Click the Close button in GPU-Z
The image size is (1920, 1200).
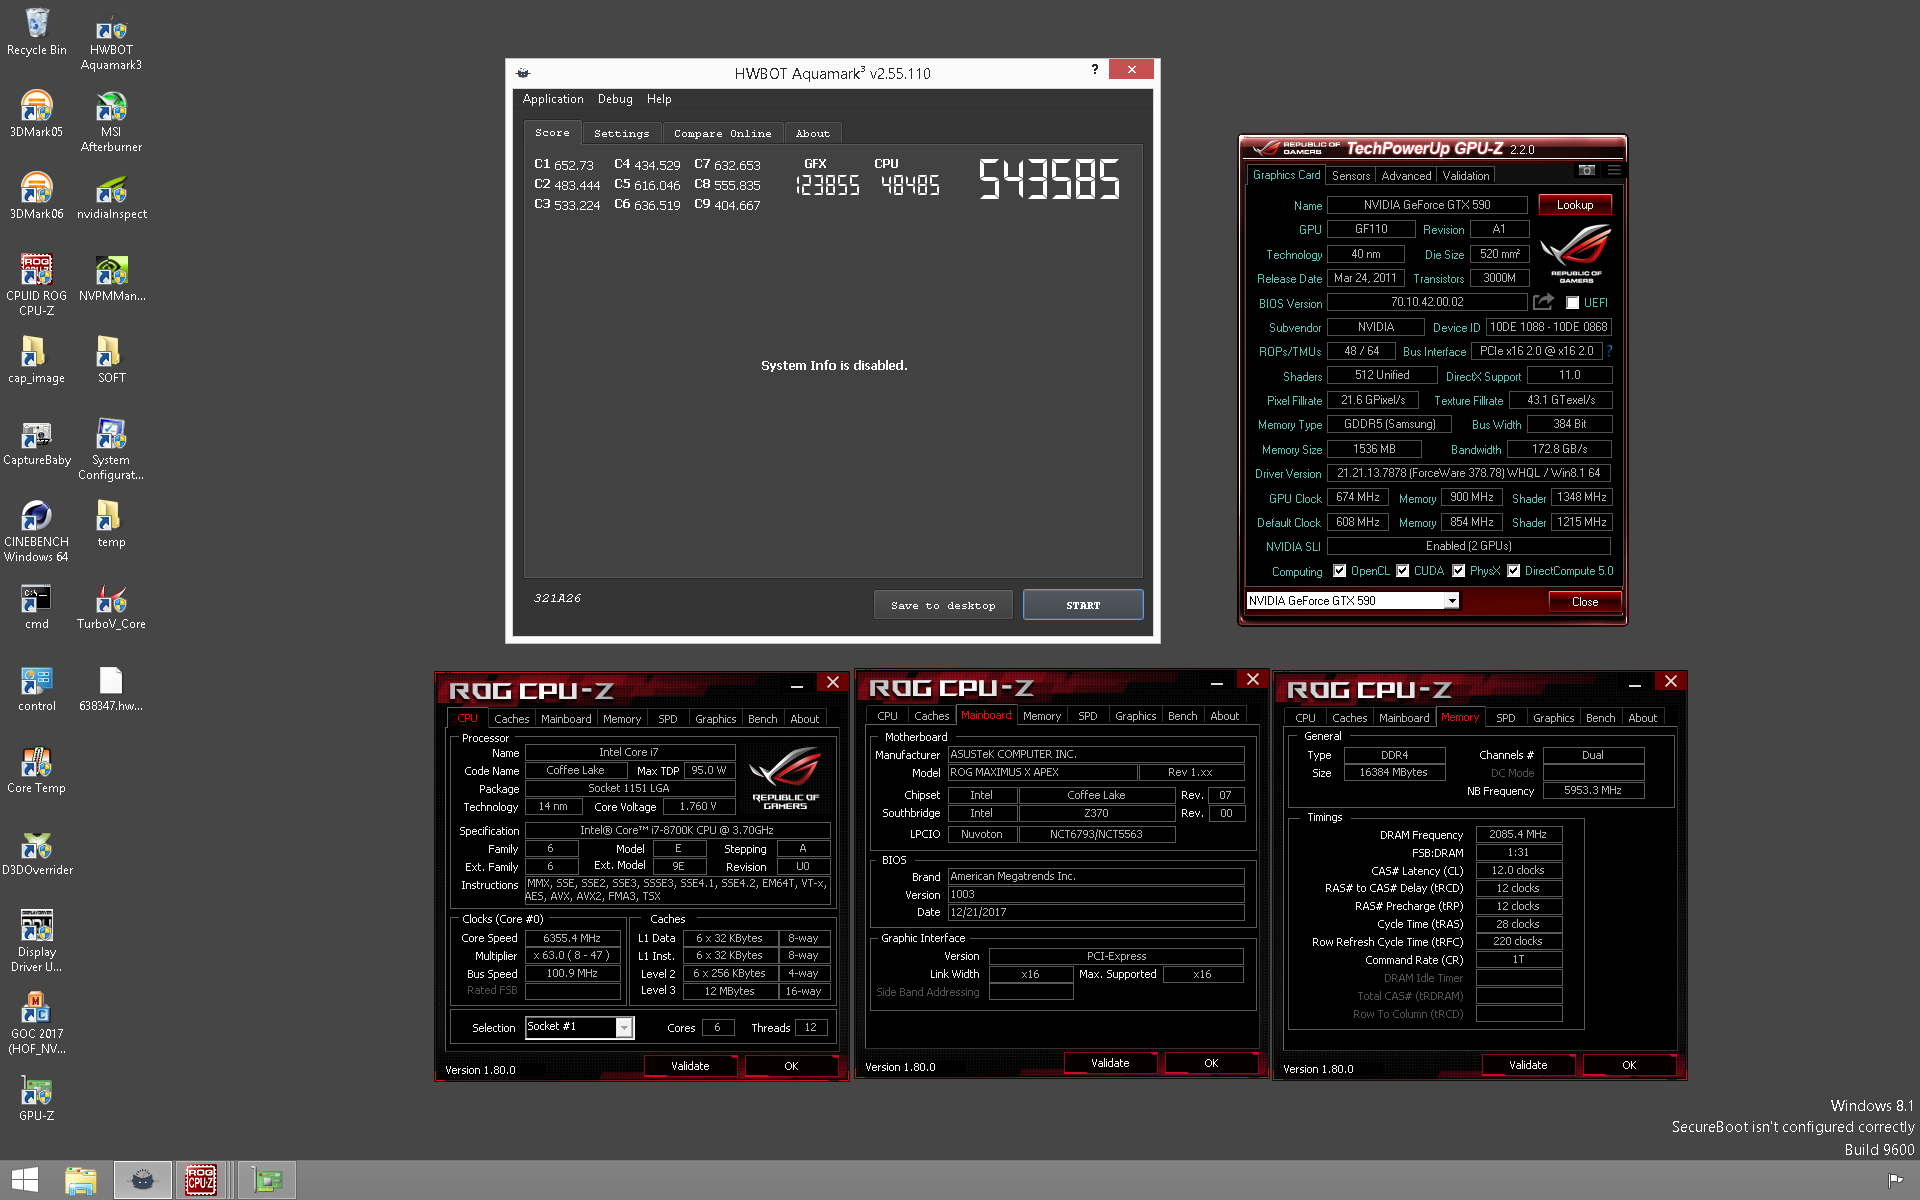click(1585, 601)
